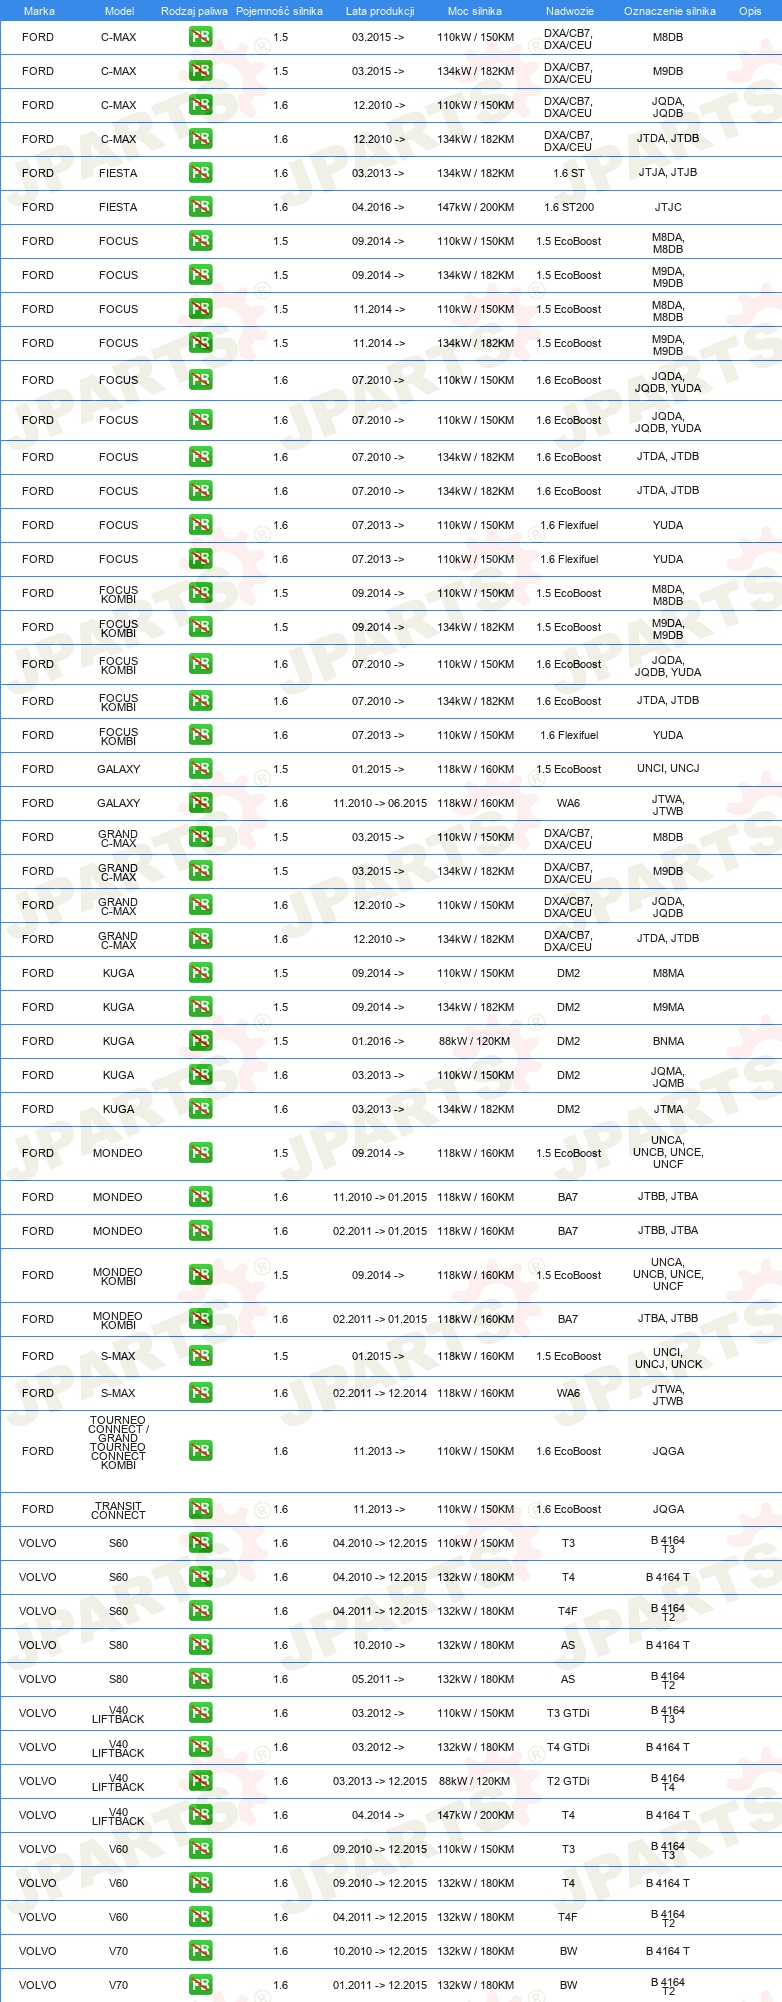Viewport: 782px width, 2002px height.
Task: Click the Rodzaj paliwa column header
Action: click(x=194, y=11)
